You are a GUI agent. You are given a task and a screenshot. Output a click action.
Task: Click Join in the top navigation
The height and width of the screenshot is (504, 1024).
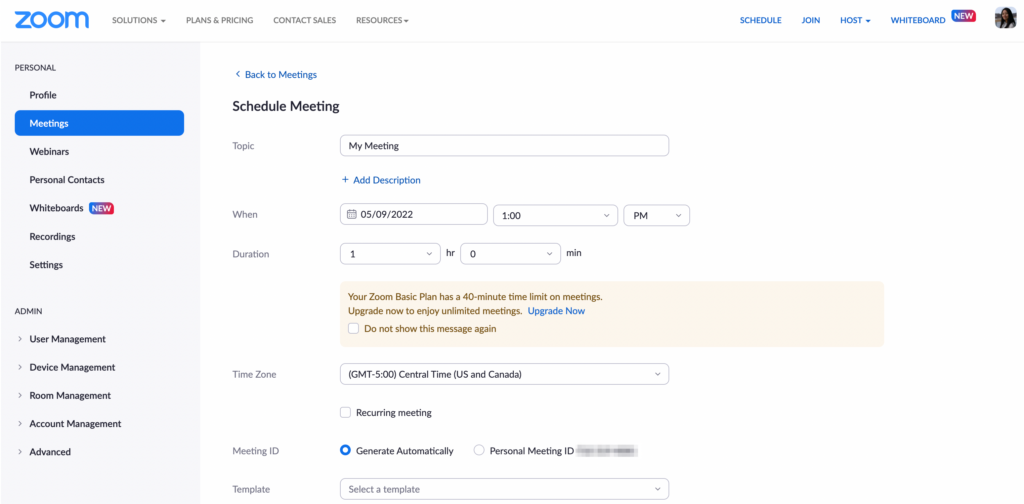[810, 20]
